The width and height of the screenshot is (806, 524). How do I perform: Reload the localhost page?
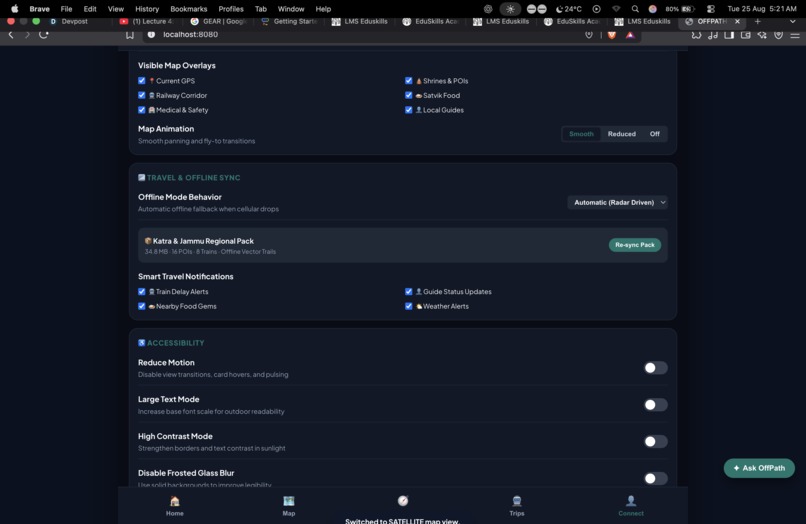44,34
